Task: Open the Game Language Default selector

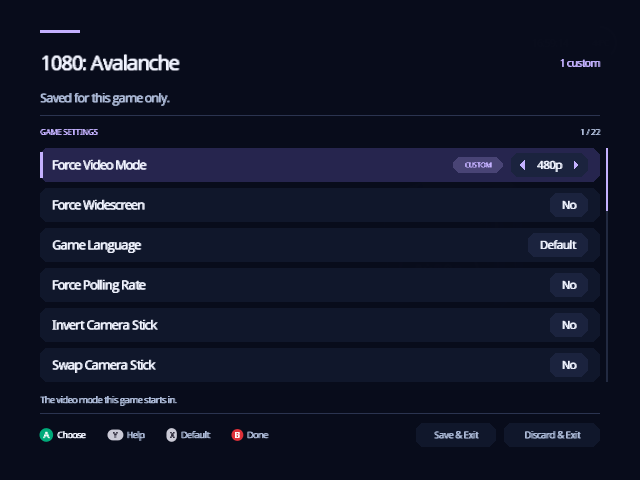Action: click(558, 245)
